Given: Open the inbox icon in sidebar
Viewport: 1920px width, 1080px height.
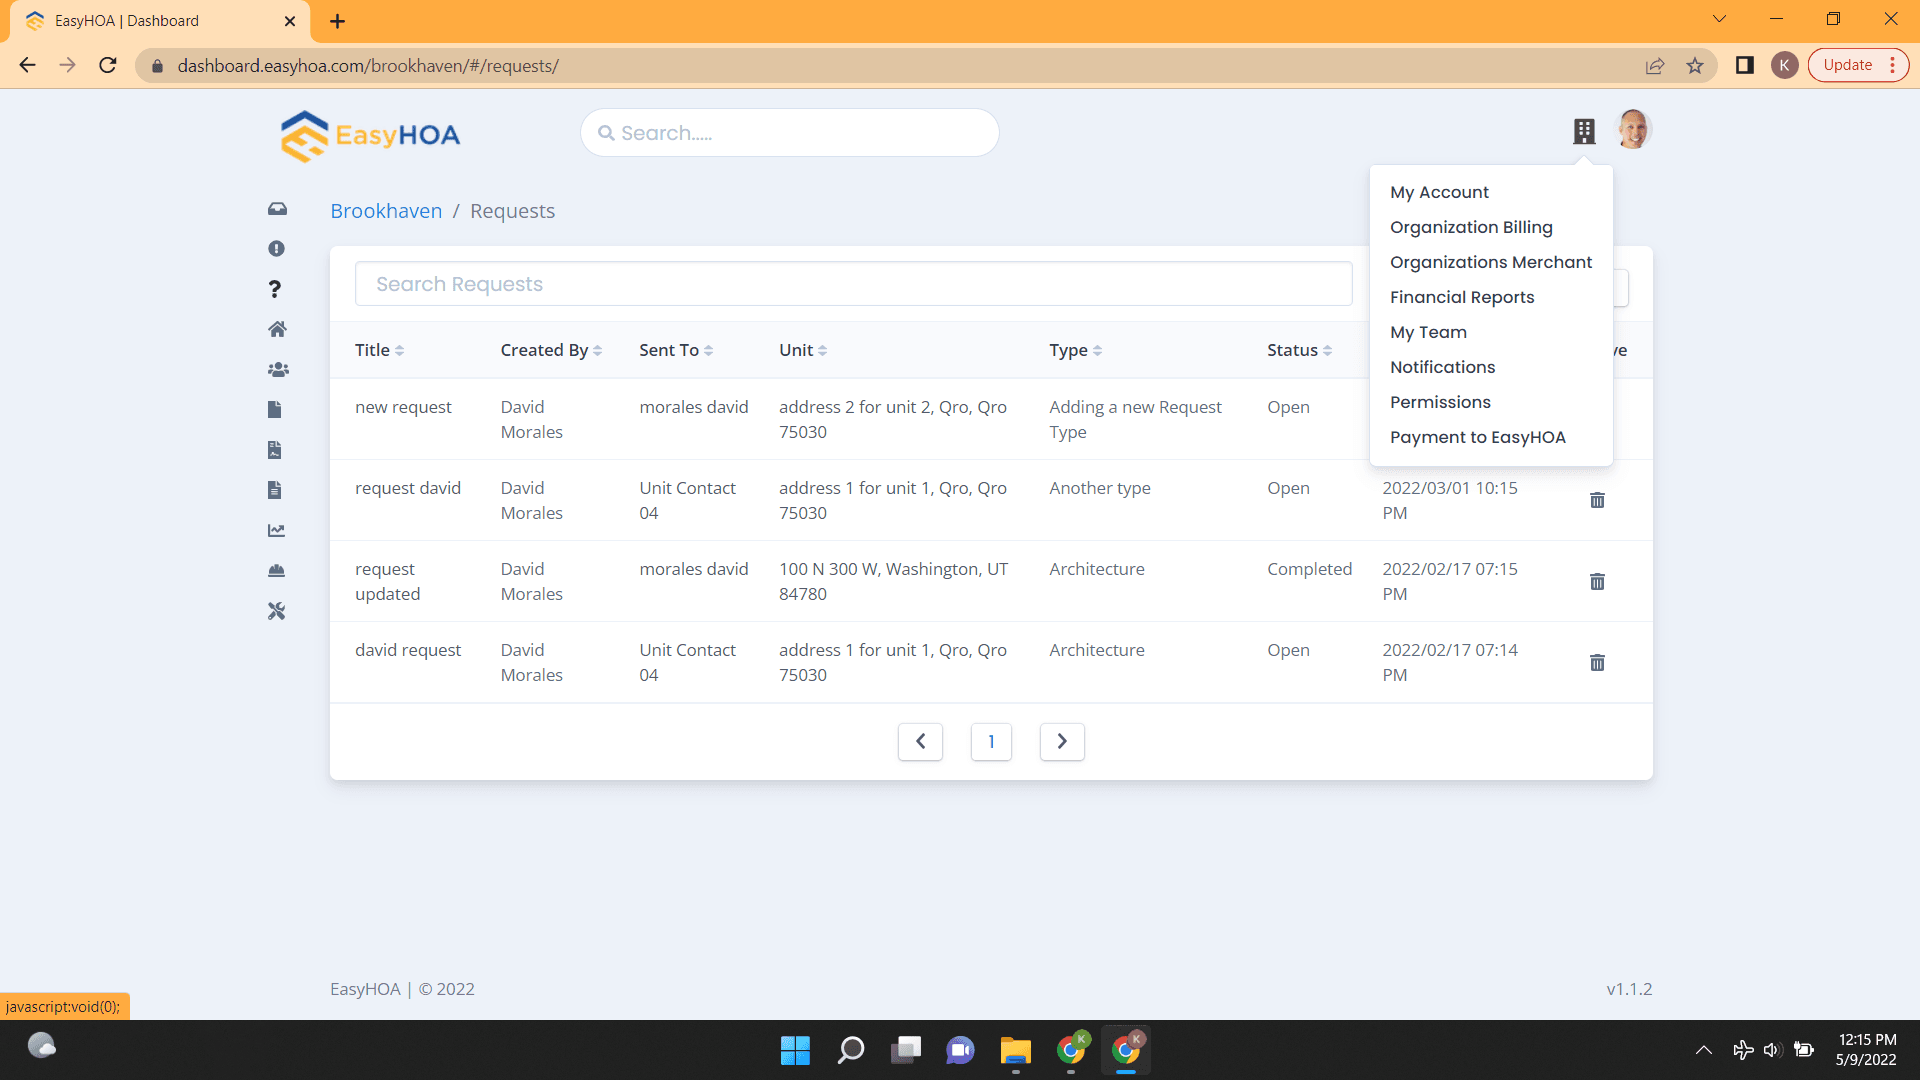Looking at the screenshot, I should 277,209.
